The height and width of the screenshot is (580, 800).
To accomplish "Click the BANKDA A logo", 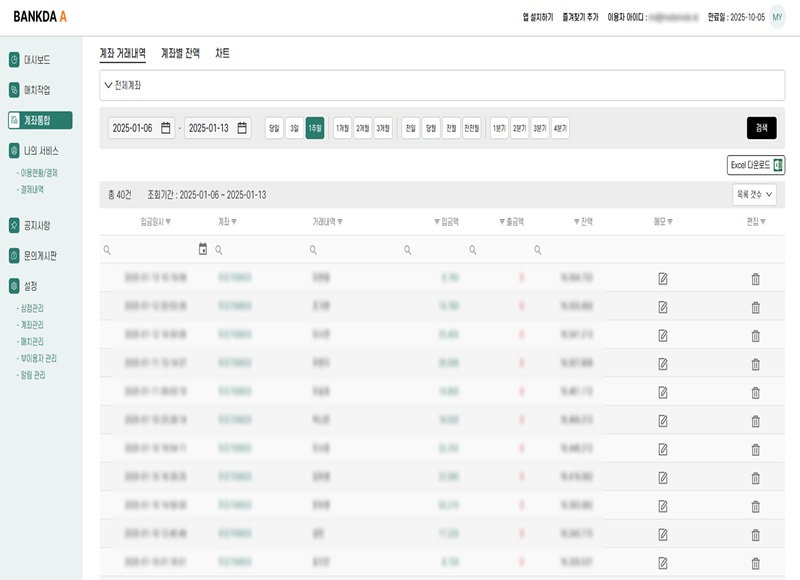I will tap(40, 17).
